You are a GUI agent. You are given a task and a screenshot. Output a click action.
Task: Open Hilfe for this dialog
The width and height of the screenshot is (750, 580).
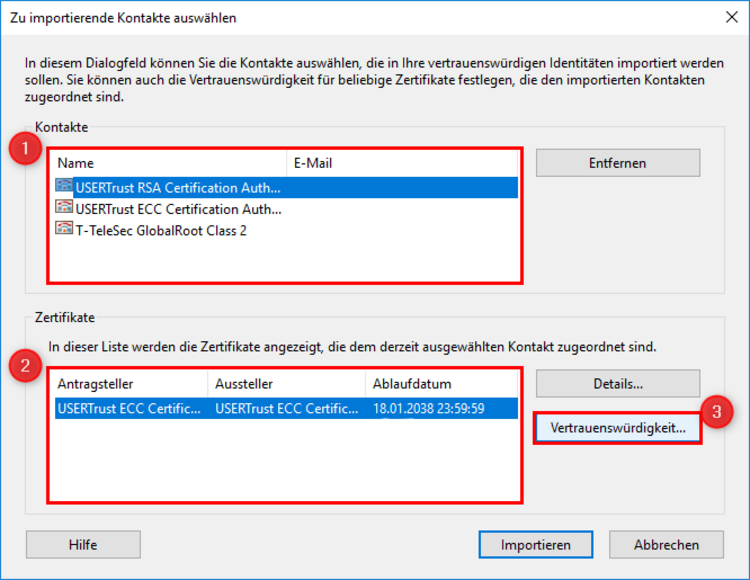83,545
